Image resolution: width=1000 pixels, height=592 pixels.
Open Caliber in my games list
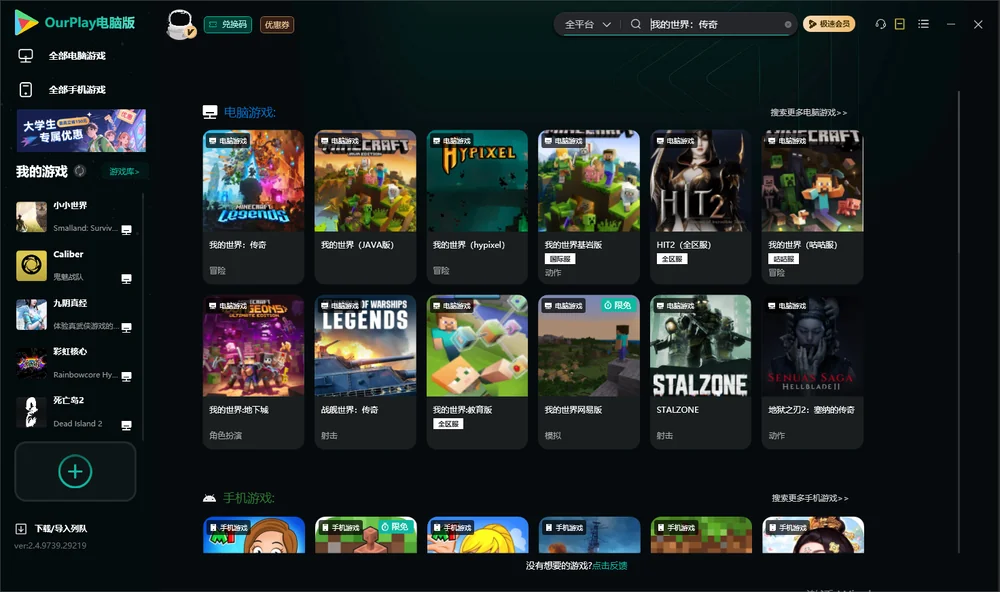point(75,265)
